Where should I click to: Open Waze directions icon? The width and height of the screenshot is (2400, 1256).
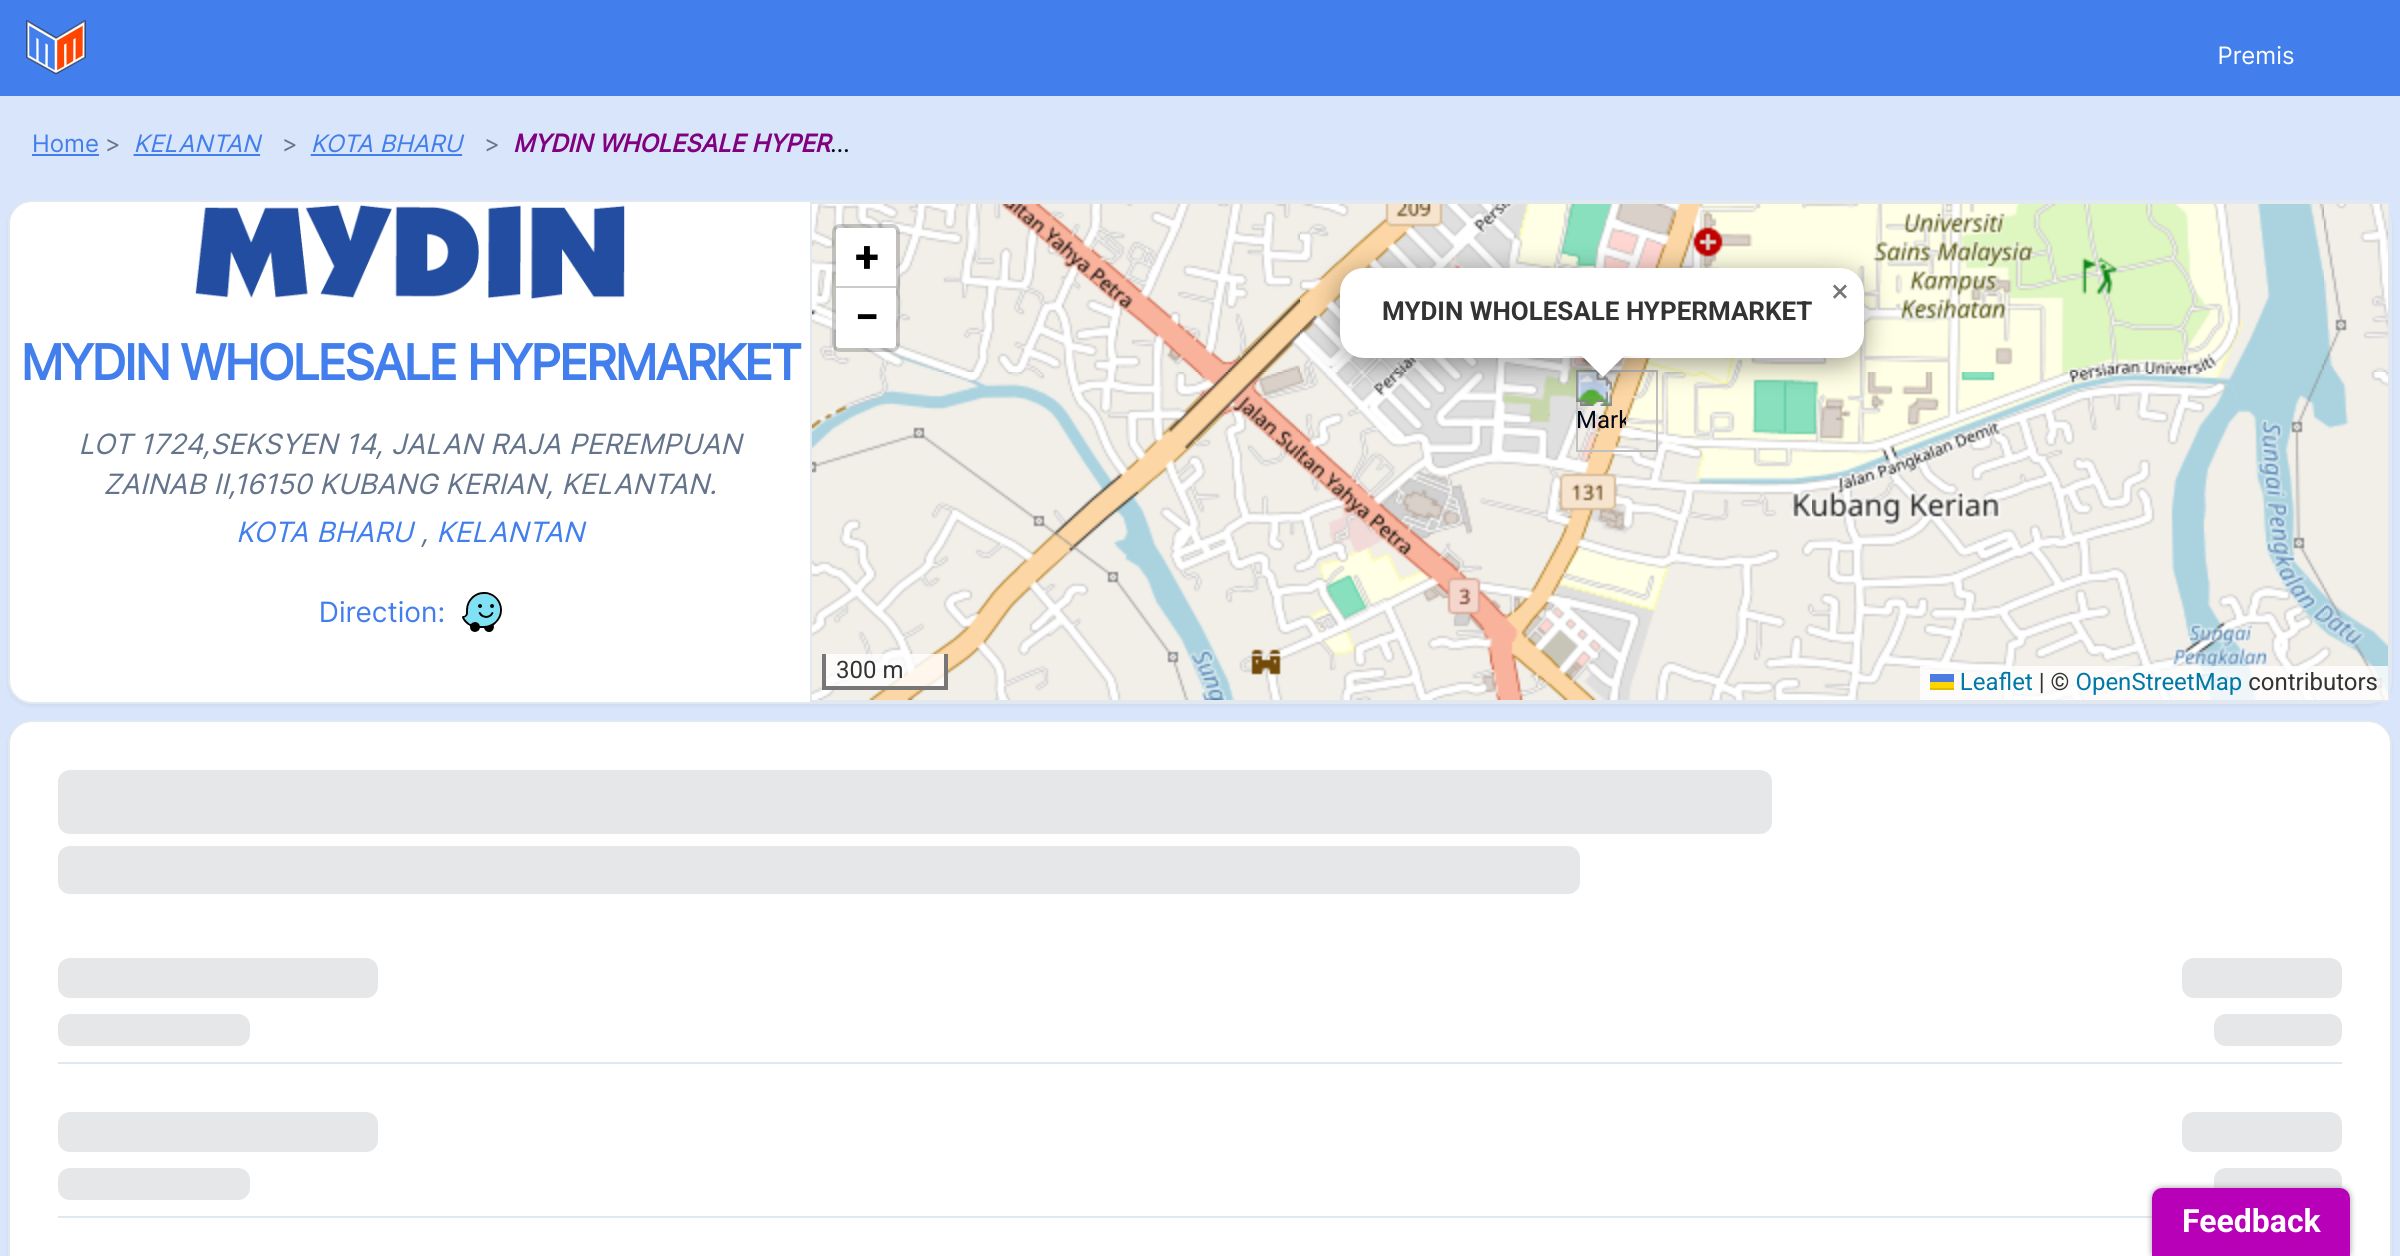click(482, 612)
